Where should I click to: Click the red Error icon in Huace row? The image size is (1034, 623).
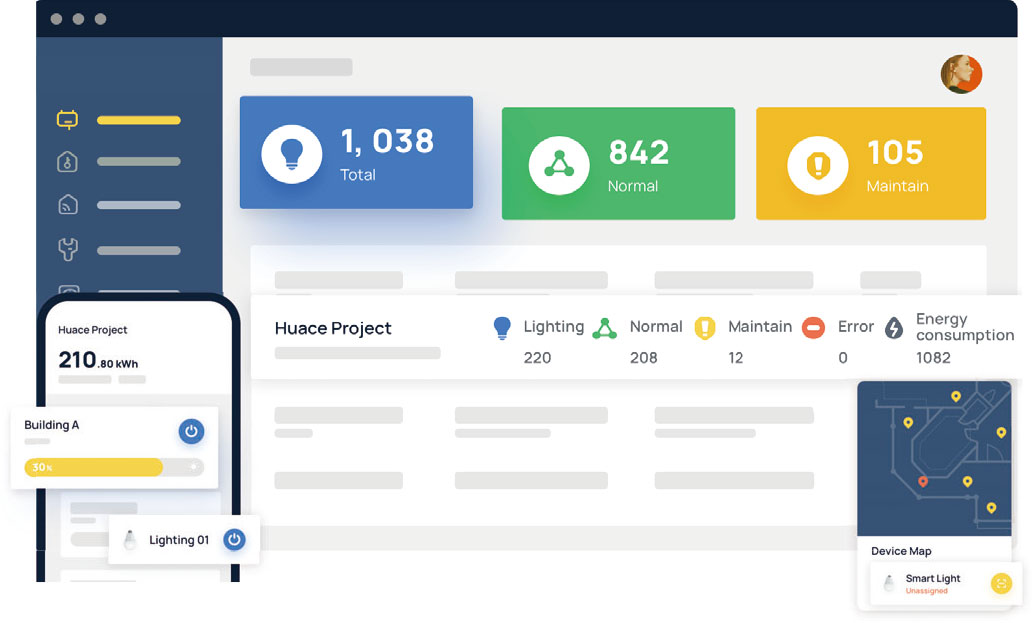(814, 328)
